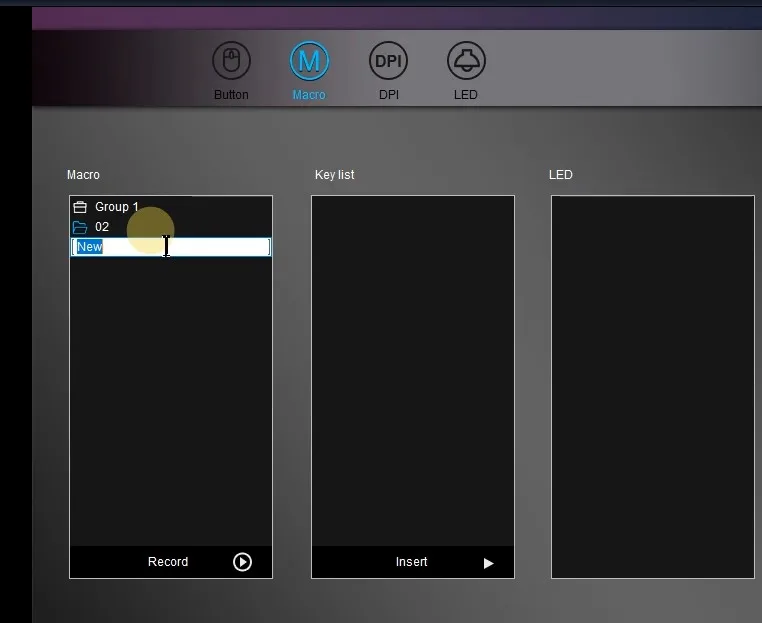This screenshot has height=623, width=762.
Task: Start recording with circular play icon
Action: [242, 562]
